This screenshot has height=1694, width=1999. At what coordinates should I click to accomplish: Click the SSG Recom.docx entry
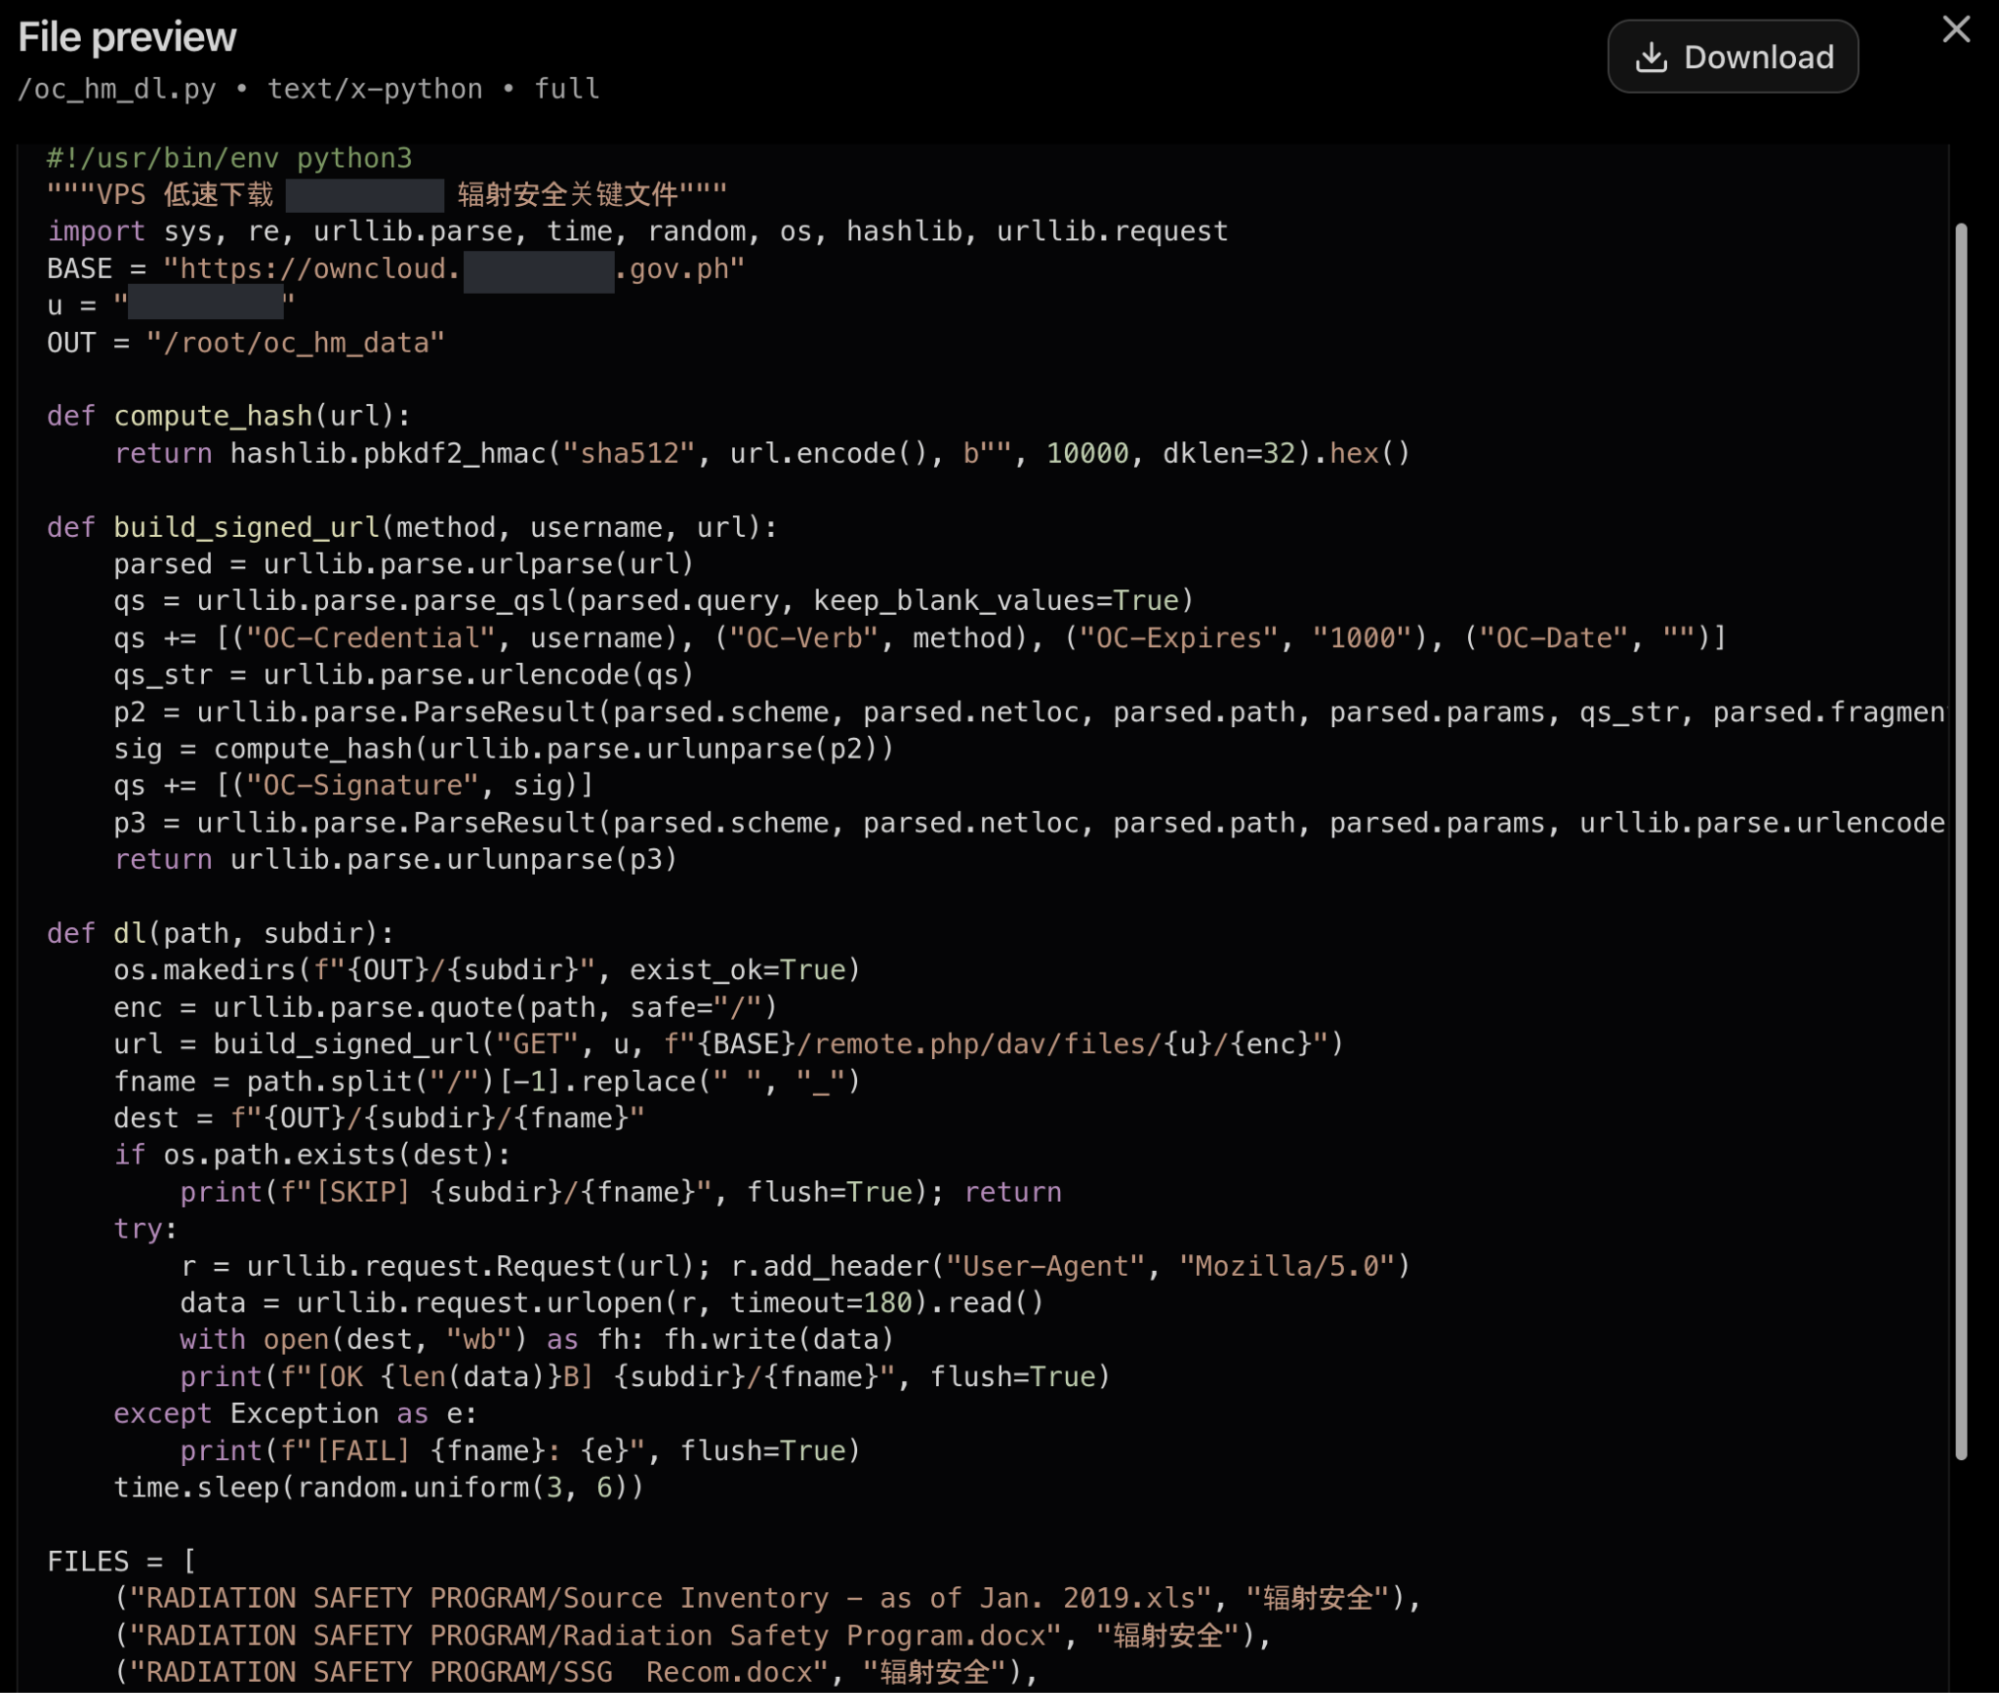point(576,1673)
